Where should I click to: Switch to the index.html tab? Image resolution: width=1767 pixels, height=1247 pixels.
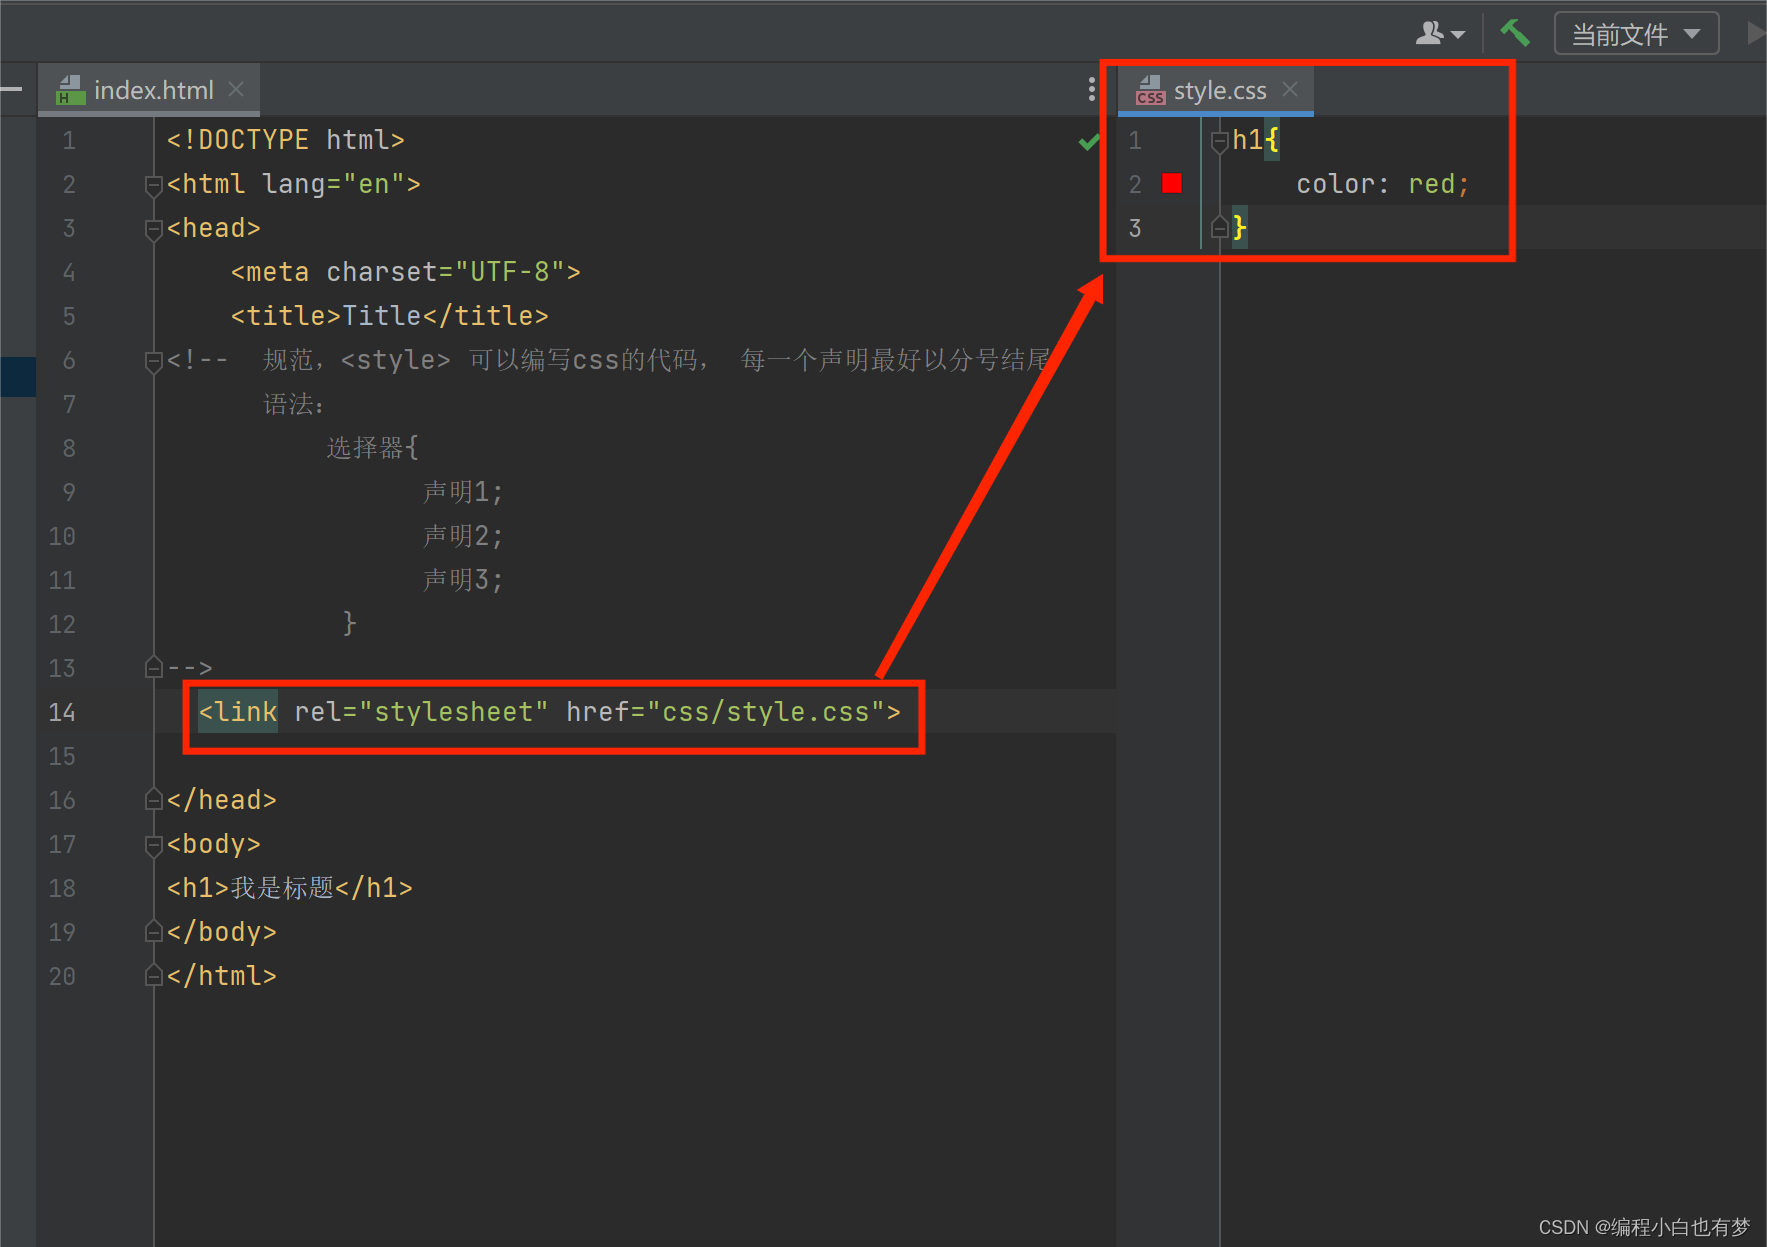(153, 89)
